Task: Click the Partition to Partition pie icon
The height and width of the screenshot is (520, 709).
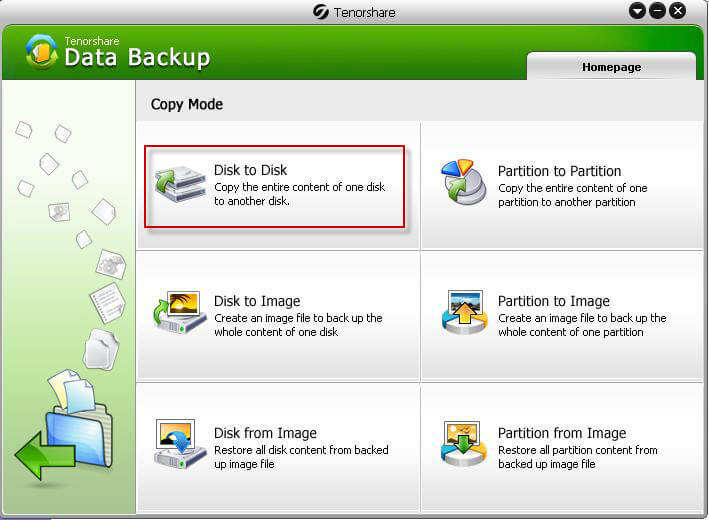Action: tap(464, 183)
